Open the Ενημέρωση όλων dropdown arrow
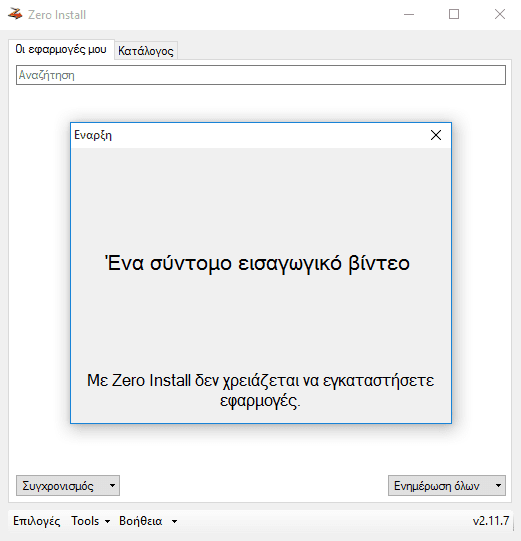521x541 pixels. pyautogui.click(x=498, y=485)
